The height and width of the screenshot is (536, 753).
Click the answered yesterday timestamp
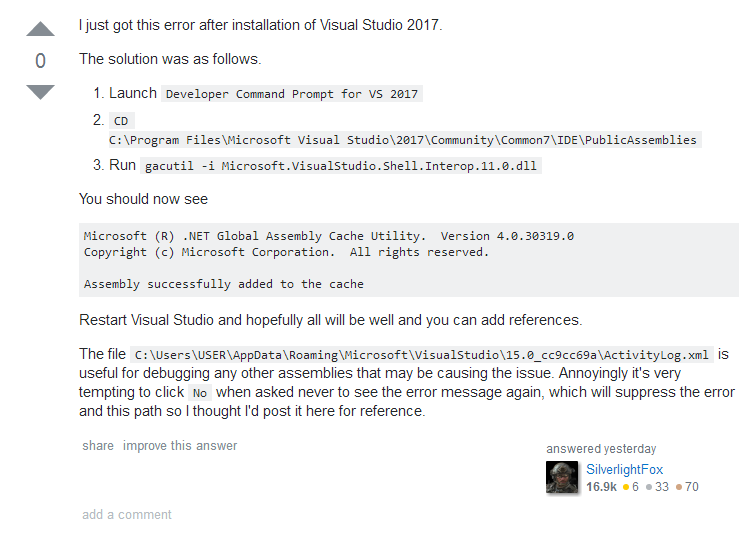[x=601, y=449]
